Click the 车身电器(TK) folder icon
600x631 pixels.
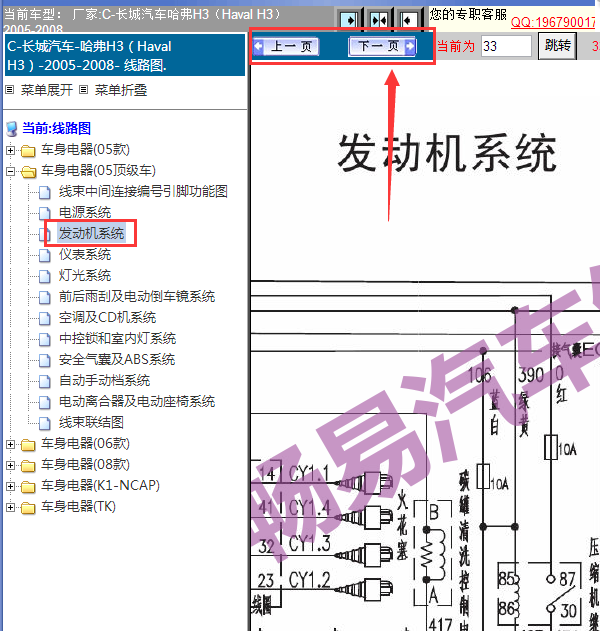click(28, 508)
